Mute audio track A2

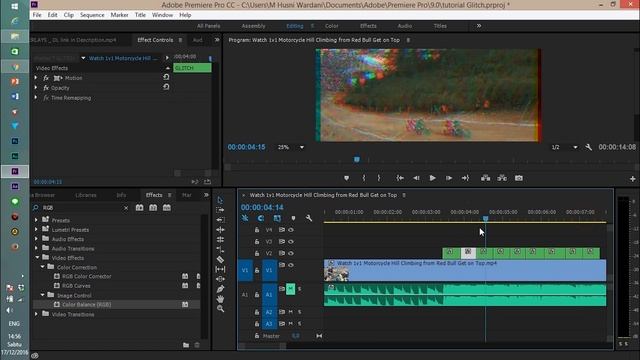(291, 312)
